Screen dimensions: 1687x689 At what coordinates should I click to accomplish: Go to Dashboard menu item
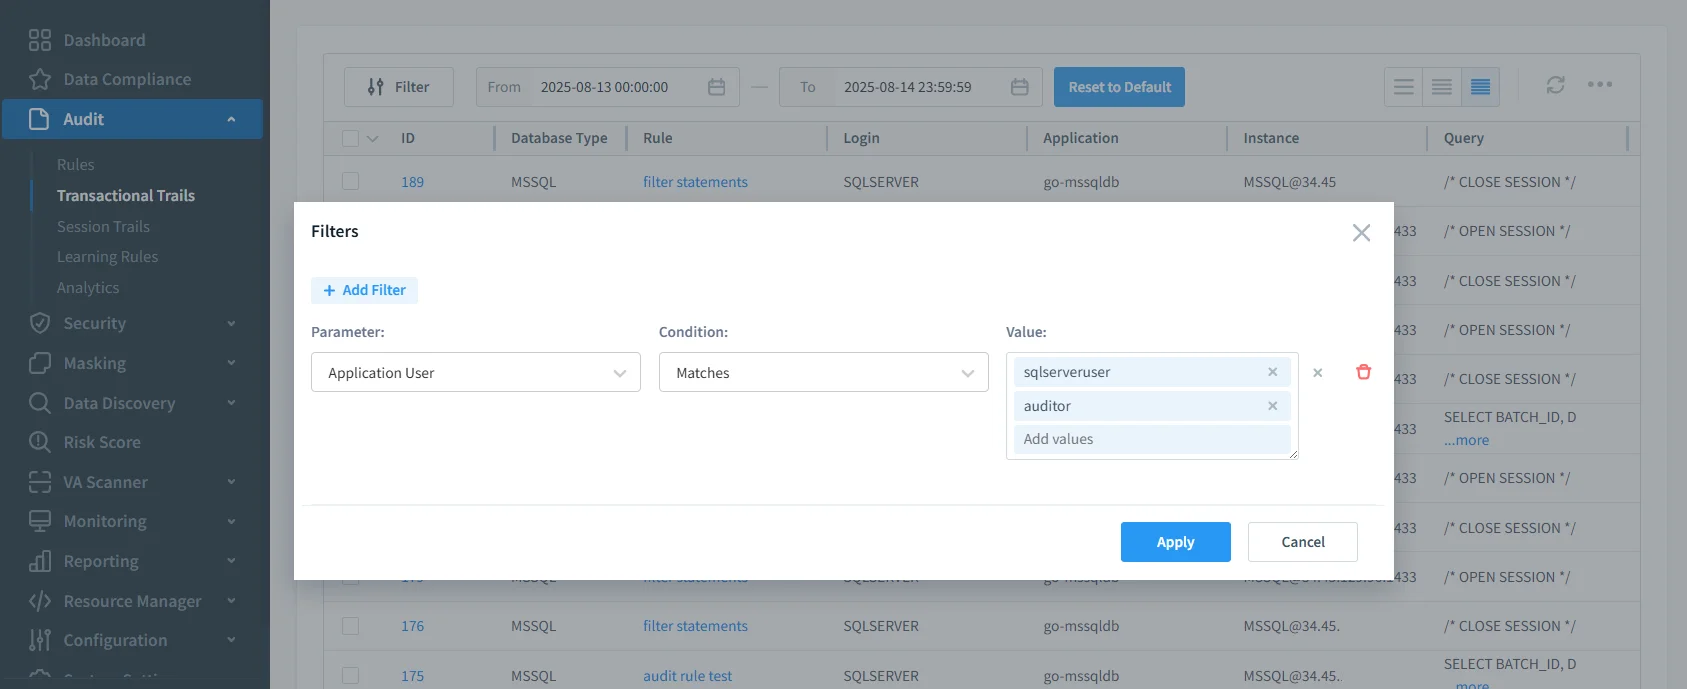click(104, 40)
